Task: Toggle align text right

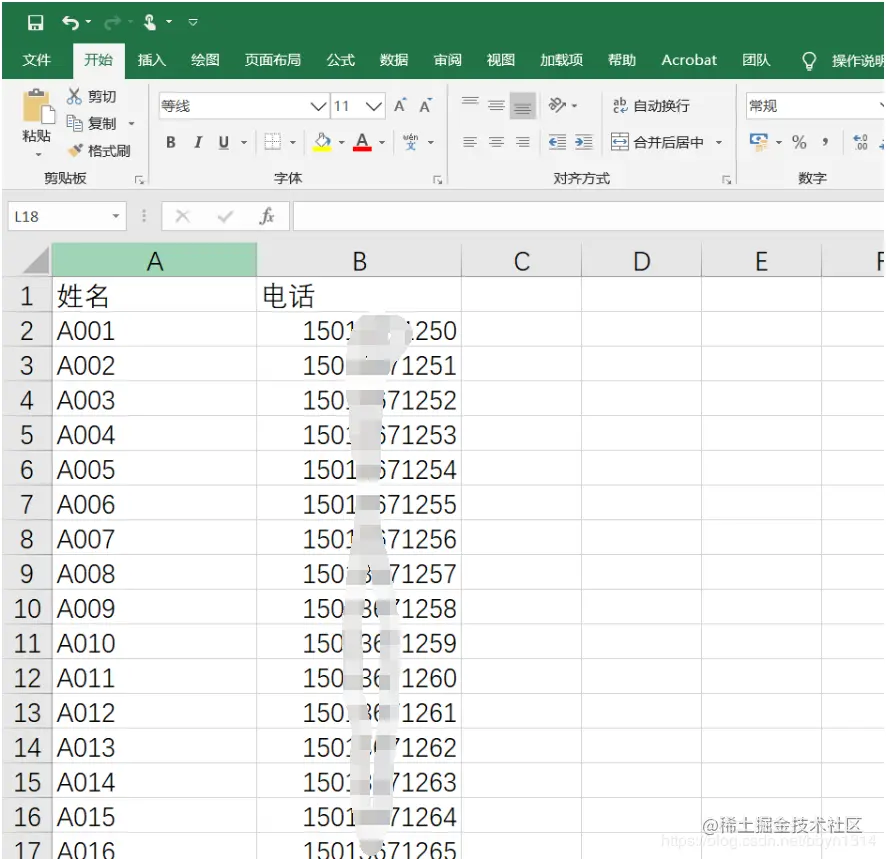Action: tap(523, 142)
